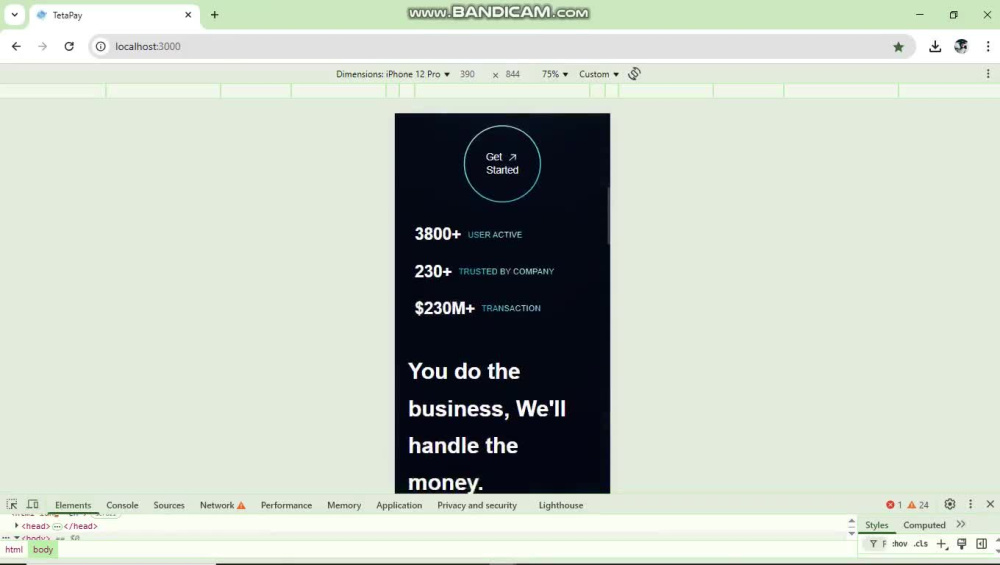Switch to the Computed sidebar tab
The height and width of the screenshot is (565, 1000).
click(x=924, y=525)
